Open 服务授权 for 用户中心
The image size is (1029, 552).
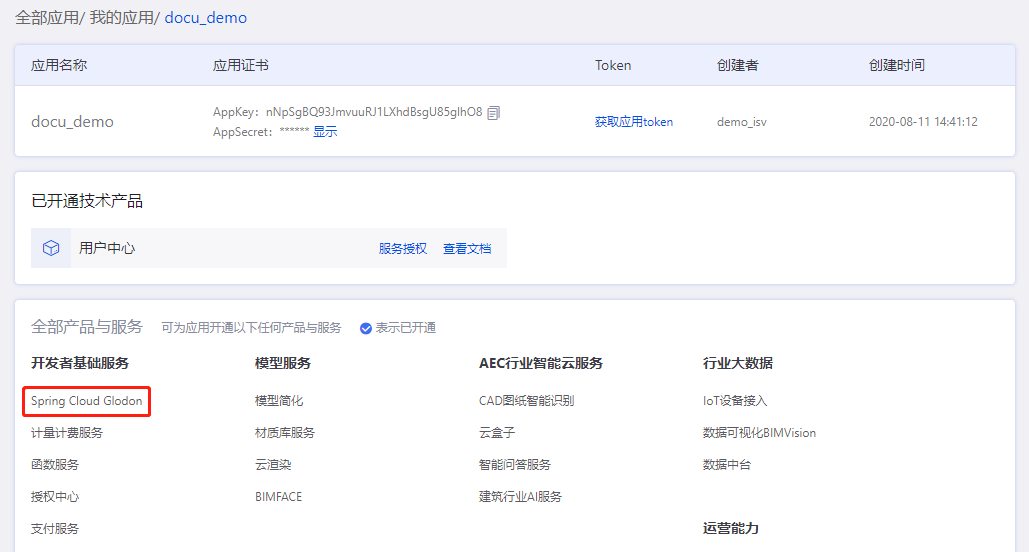tap(402, 249)
